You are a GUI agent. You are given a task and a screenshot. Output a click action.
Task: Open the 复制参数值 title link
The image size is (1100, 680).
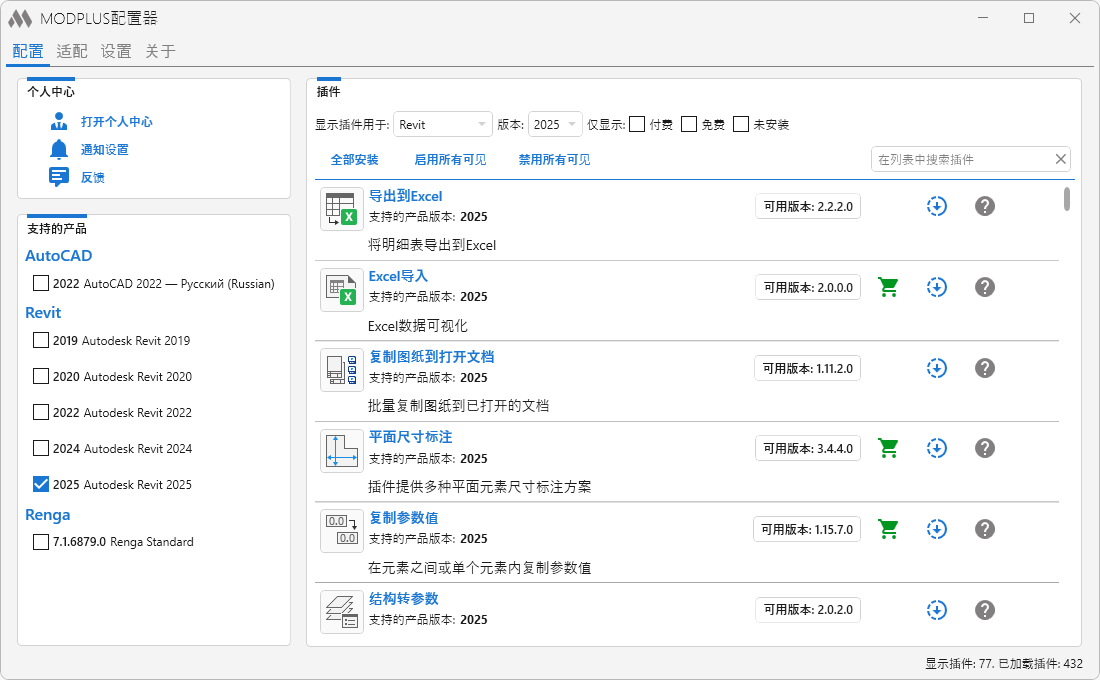pos(403,518)
